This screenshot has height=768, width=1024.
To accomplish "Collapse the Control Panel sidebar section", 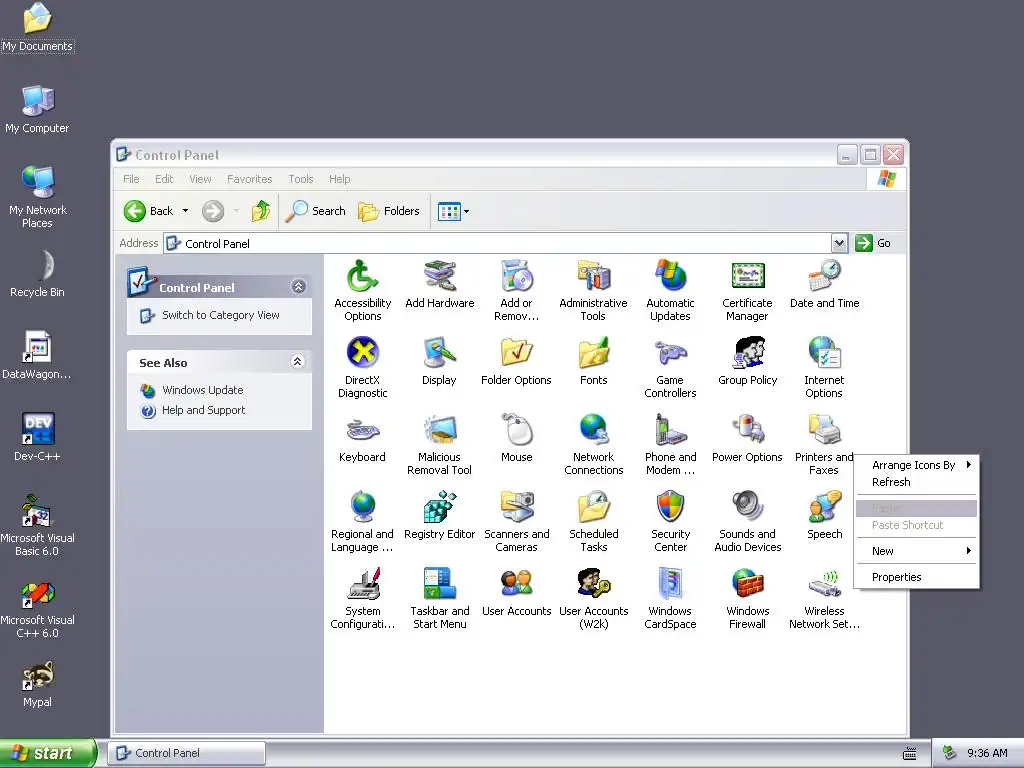I will 298,287.
